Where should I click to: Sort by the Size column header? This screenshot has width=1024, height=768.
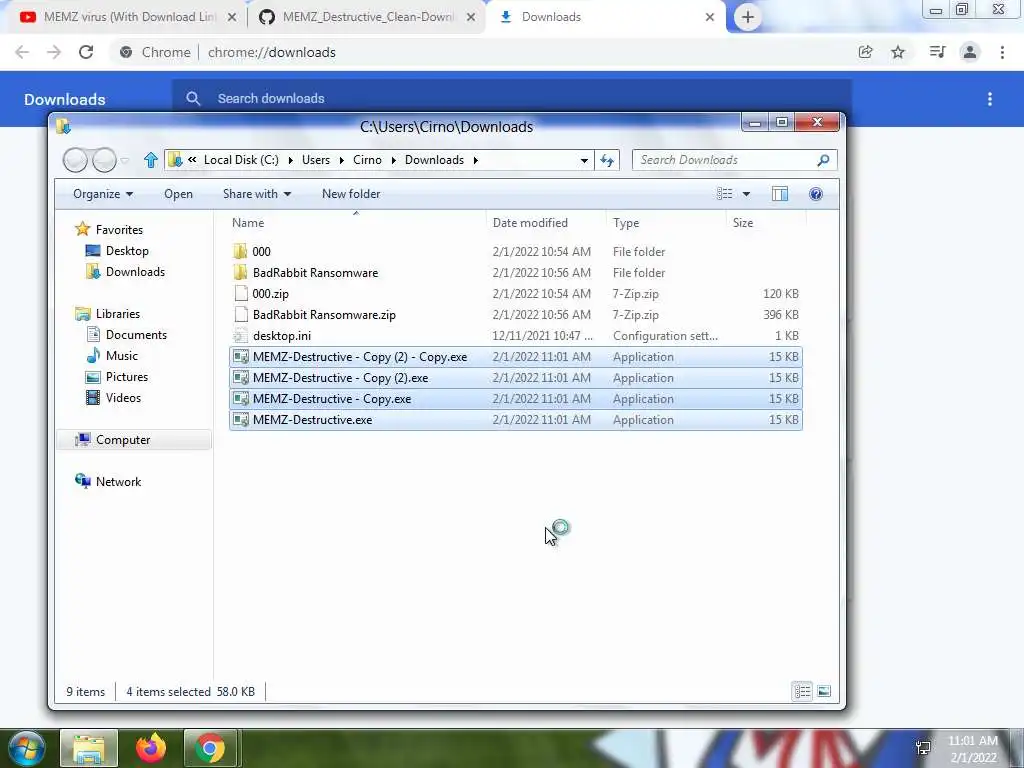(x=743, y=223)
